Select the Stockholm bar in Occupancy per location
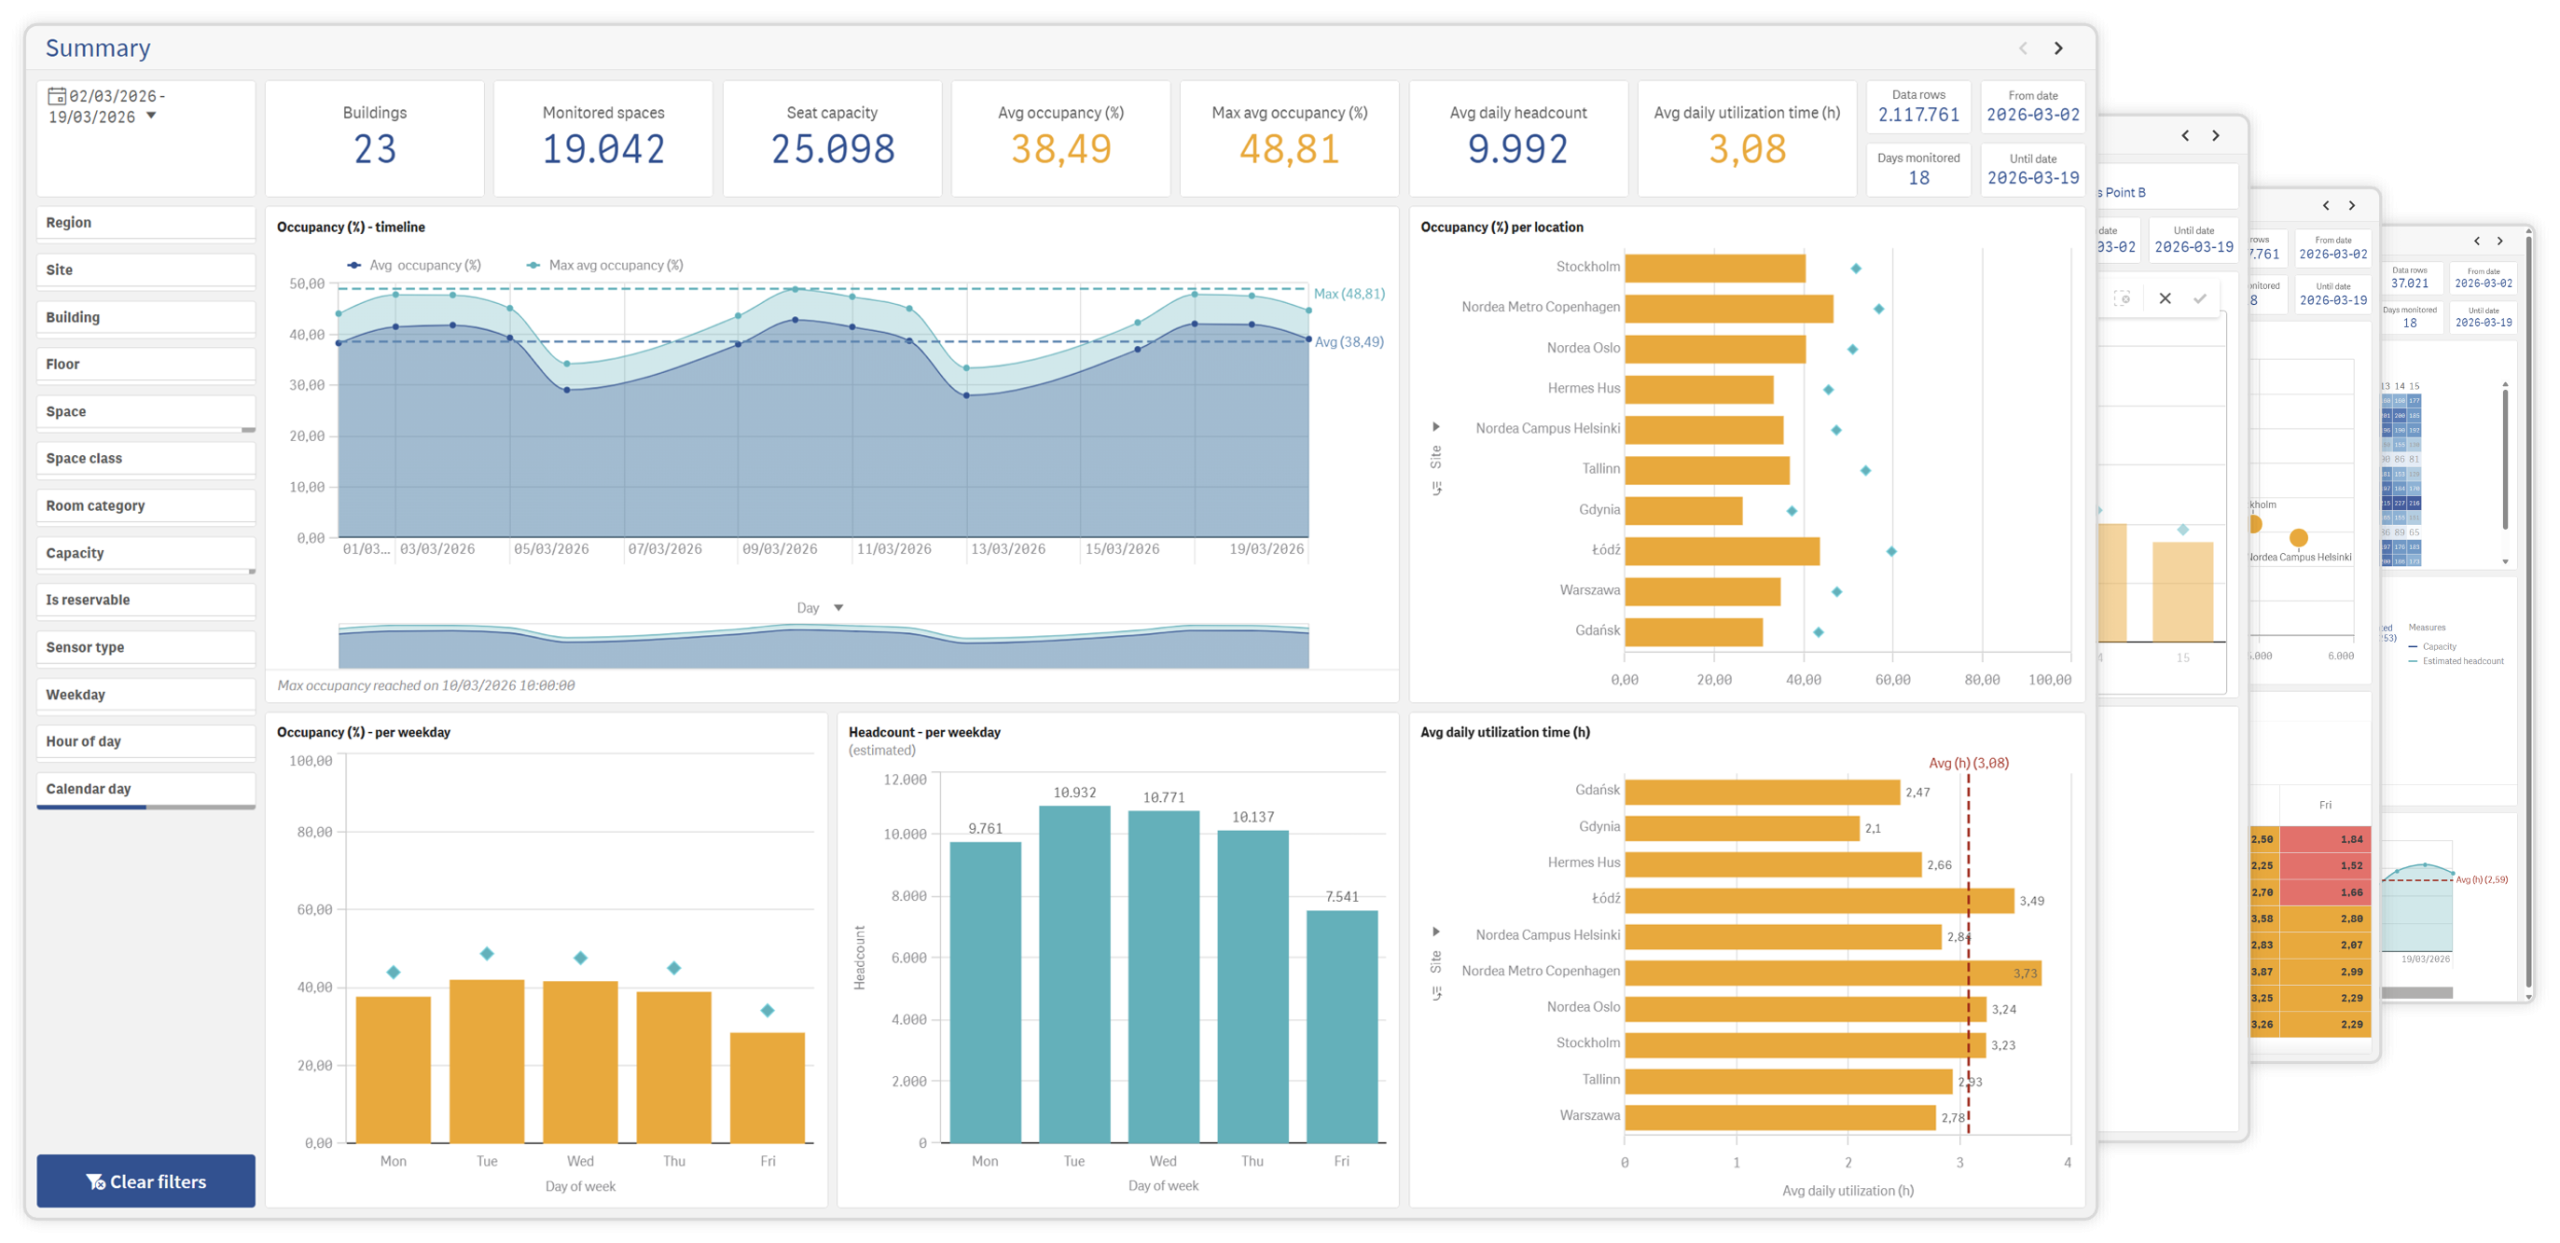 [1714, 267]
